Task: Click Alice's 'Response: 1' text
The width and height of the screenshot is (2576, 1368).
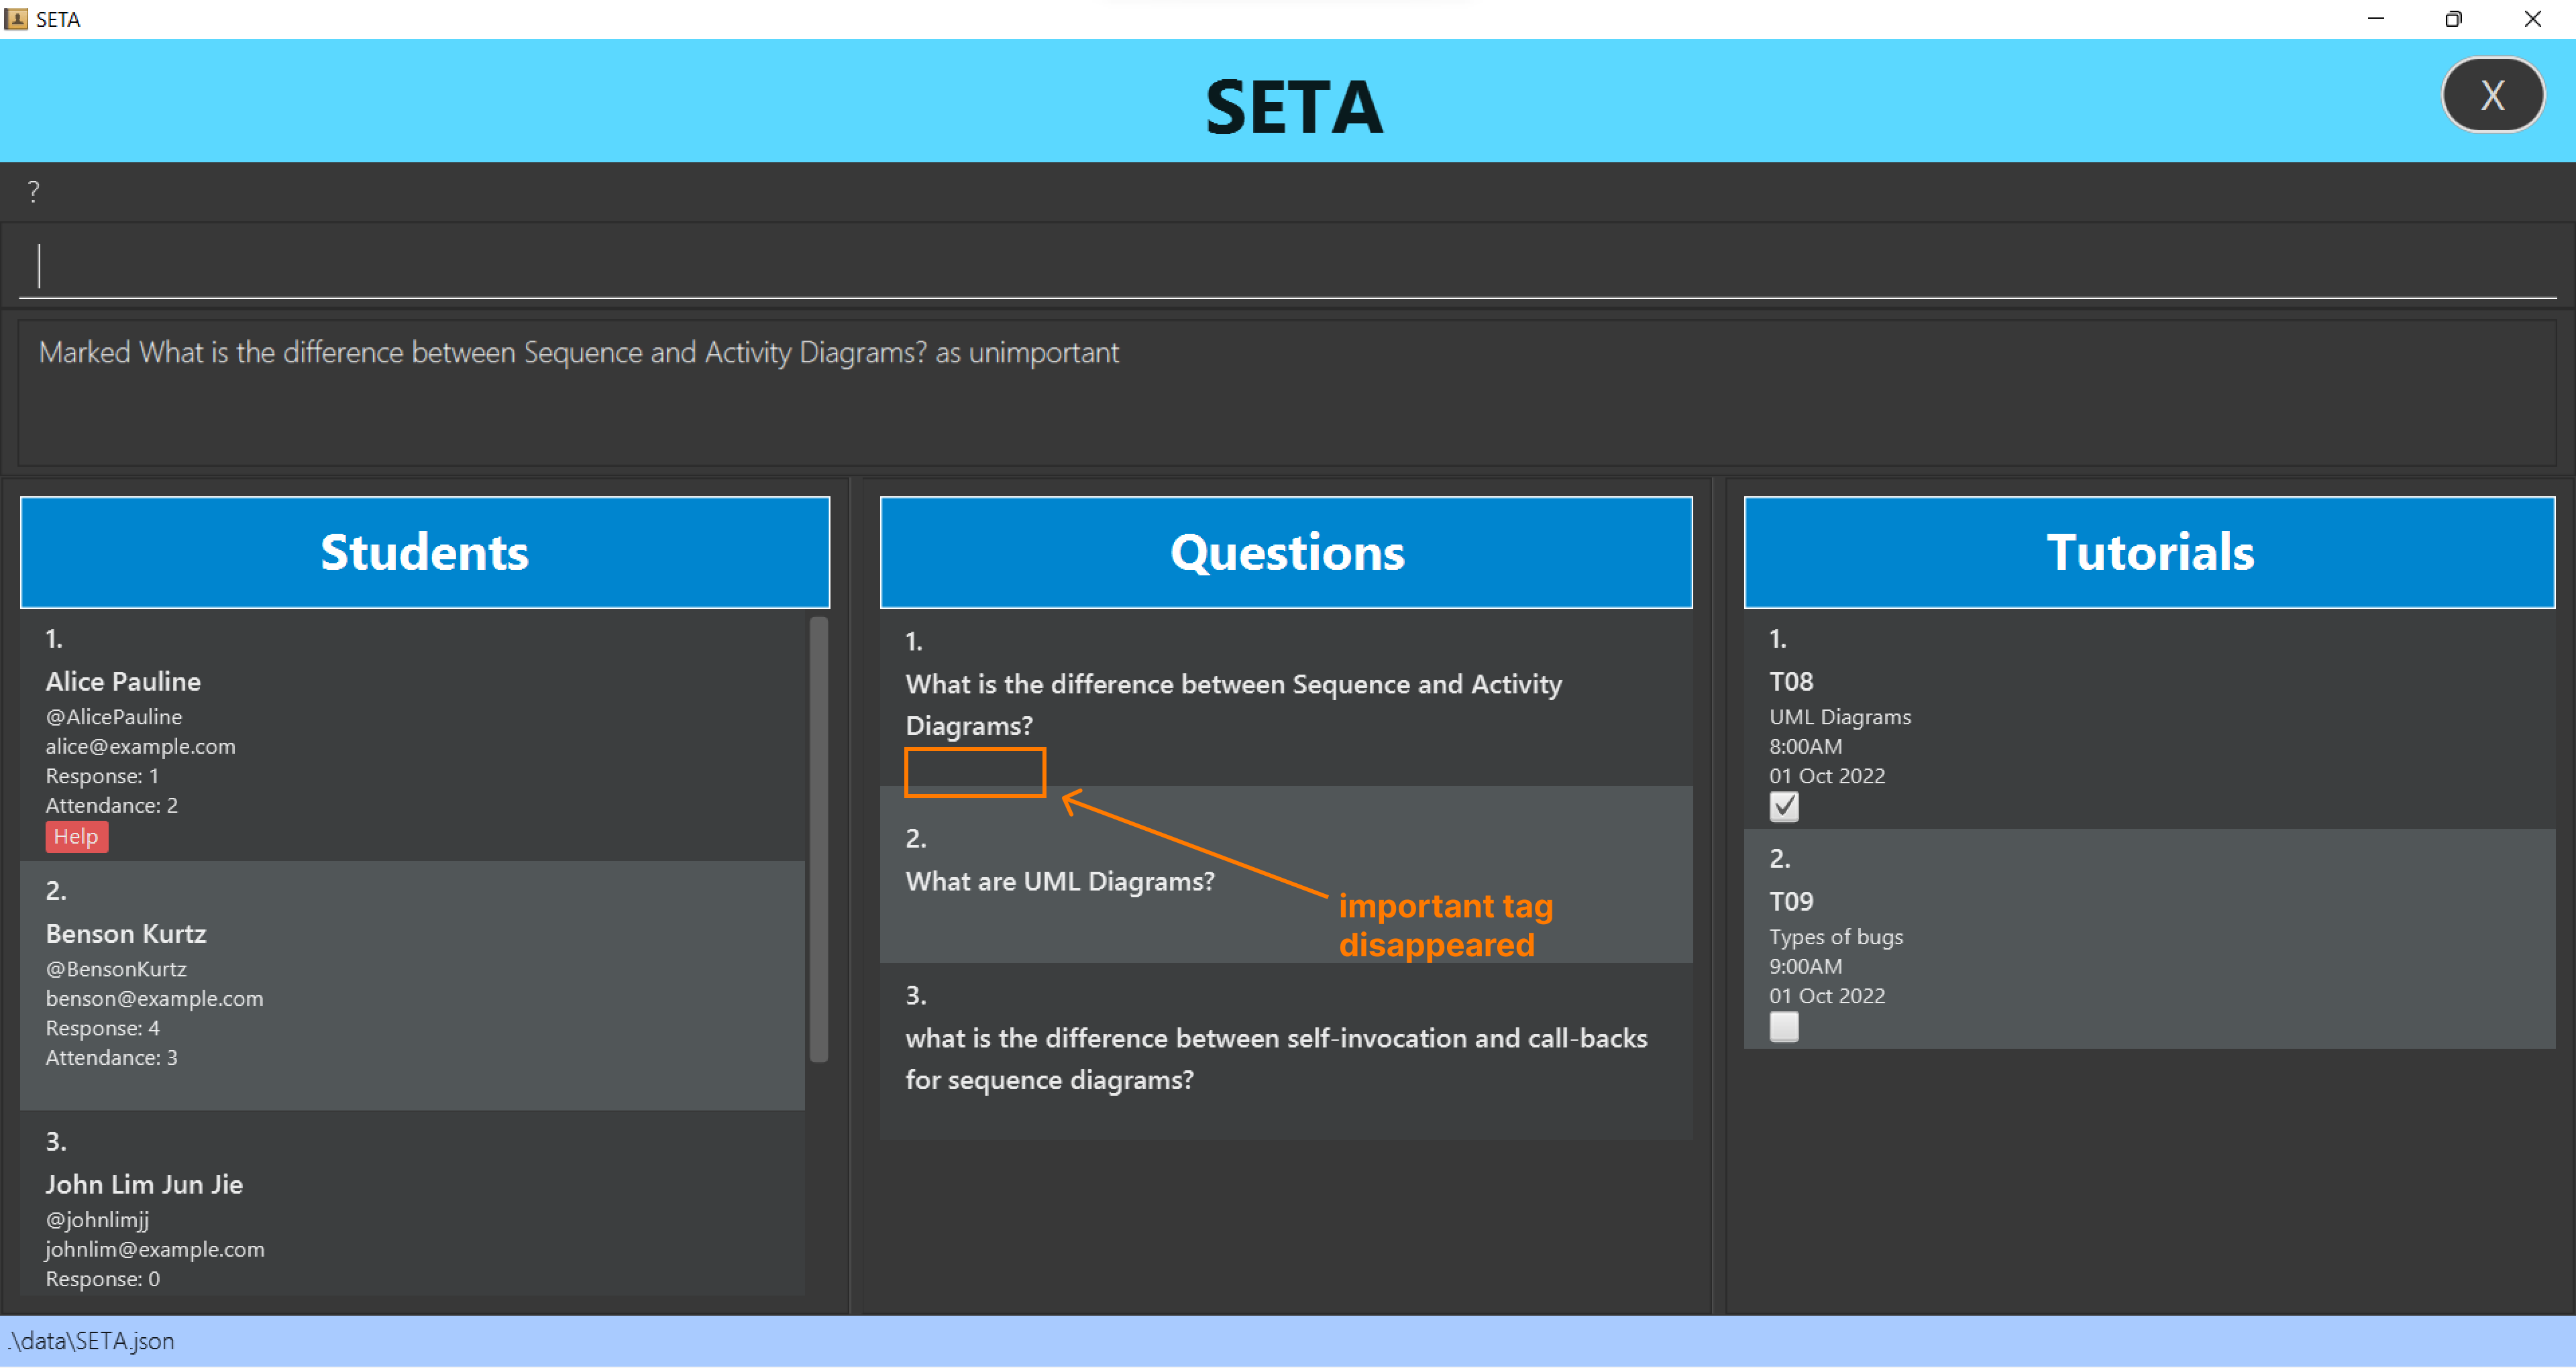Action: [102, 776]
